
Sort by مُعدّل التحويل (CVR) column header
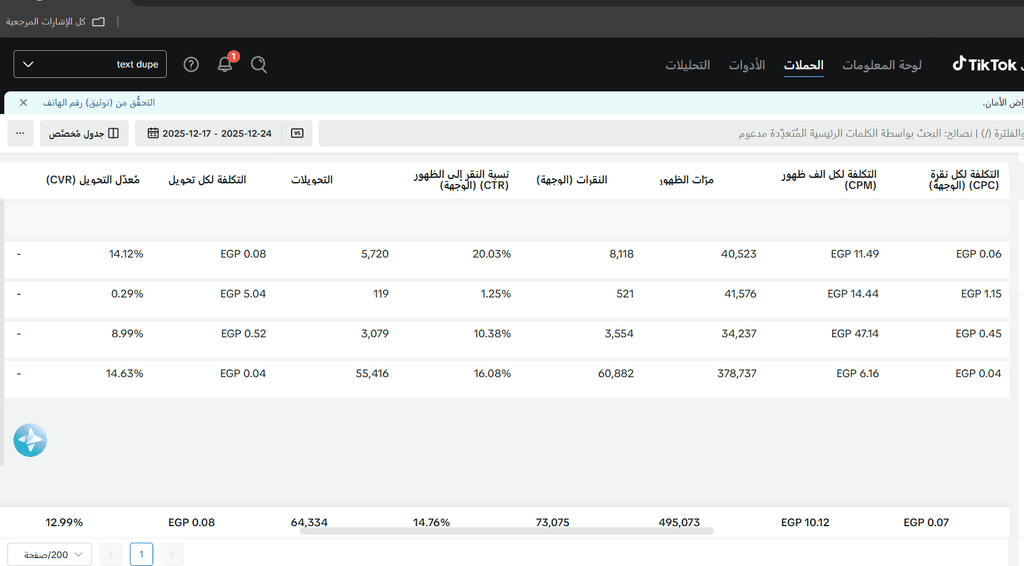coord(93,180)
